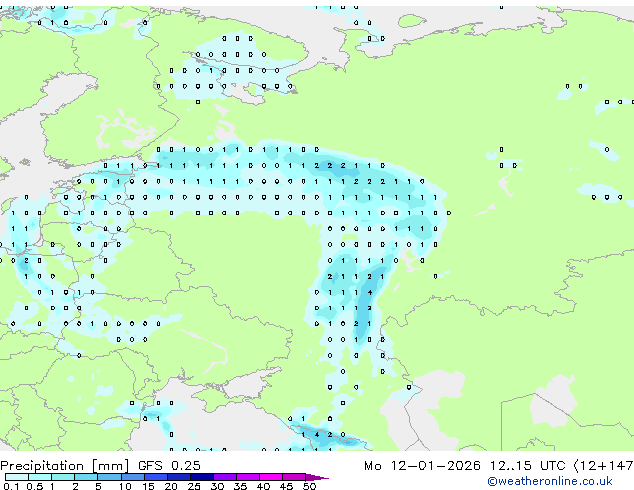Select the 0.5–1 mm legend color swatch

tap(40, 477)
